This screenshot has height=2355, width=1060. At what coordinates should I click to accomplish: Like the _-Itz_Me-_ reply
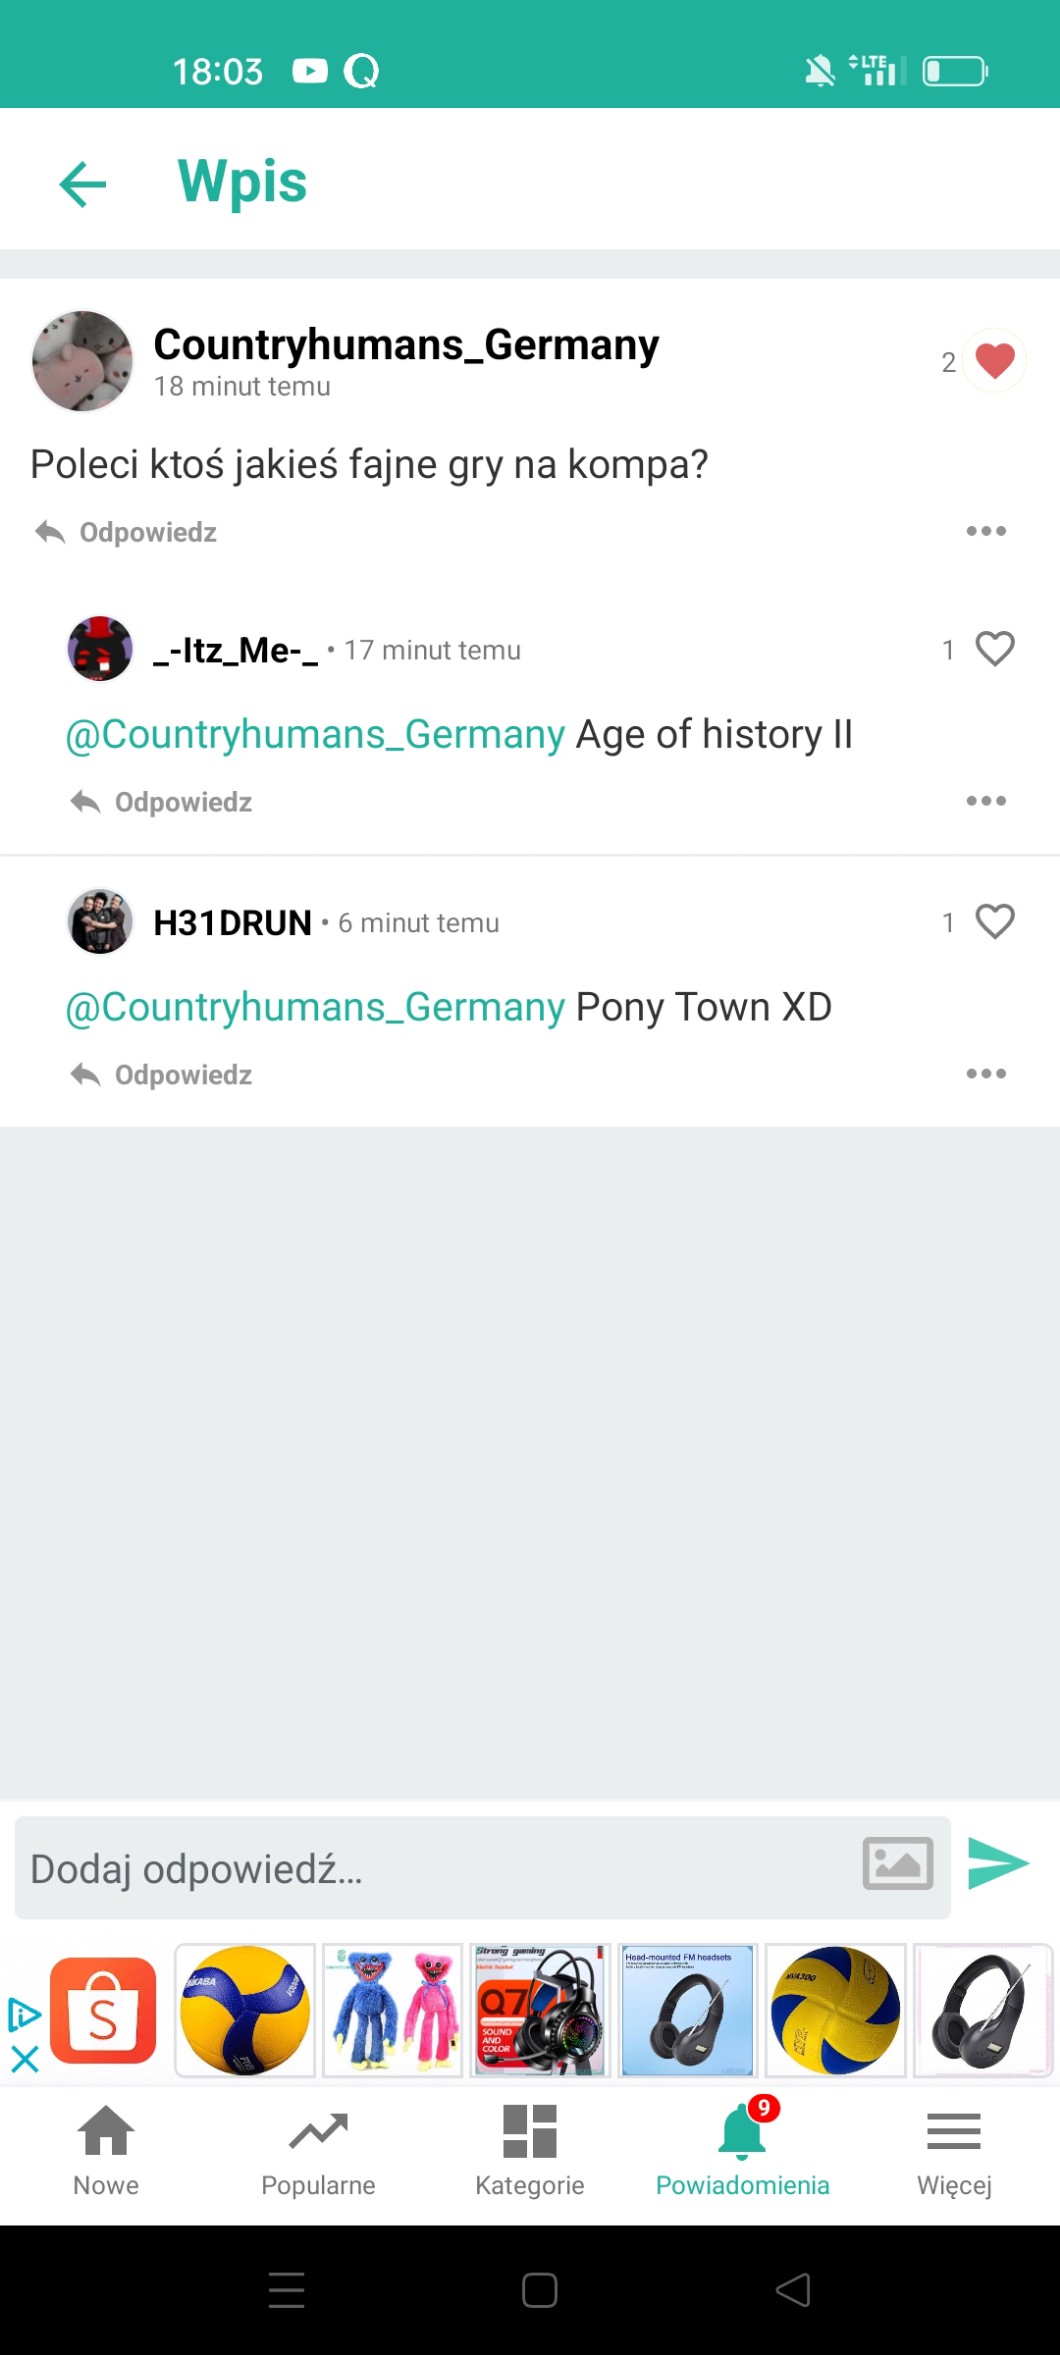994,649
